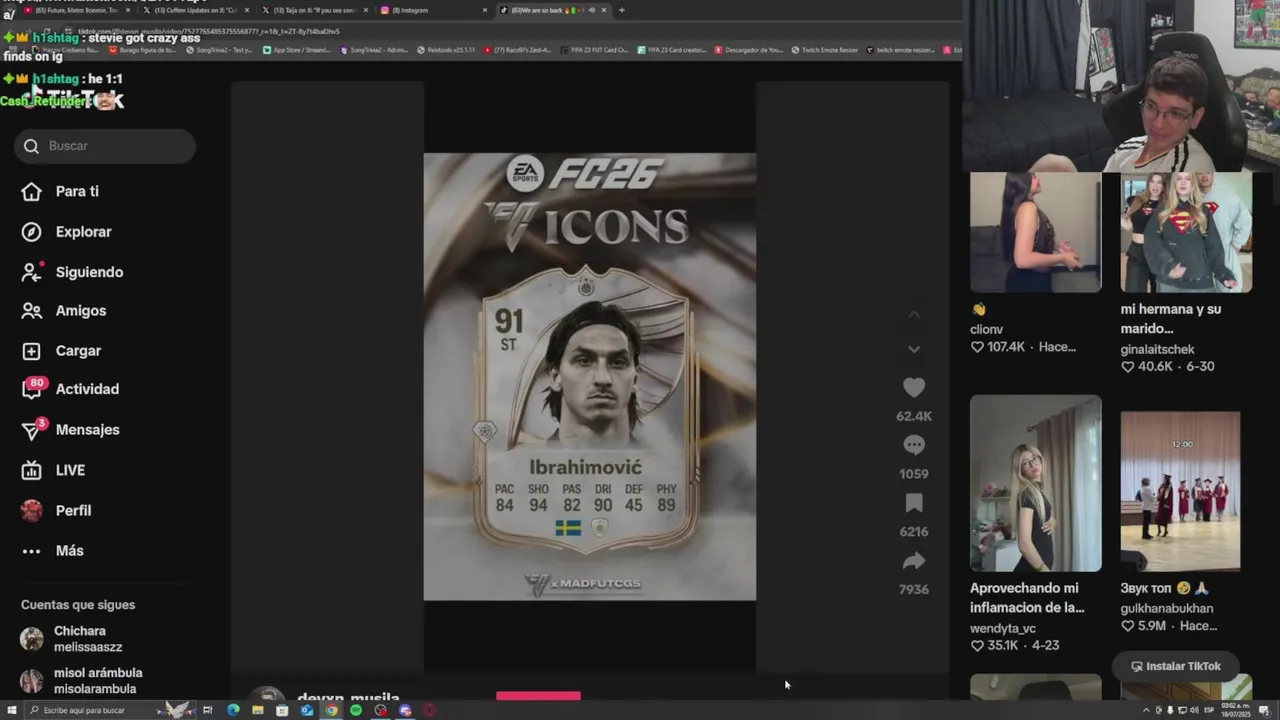Open the taskbar clock showing 03:02
Image resolution: width=1280 pixels, height=720 pixels.
1237,710
